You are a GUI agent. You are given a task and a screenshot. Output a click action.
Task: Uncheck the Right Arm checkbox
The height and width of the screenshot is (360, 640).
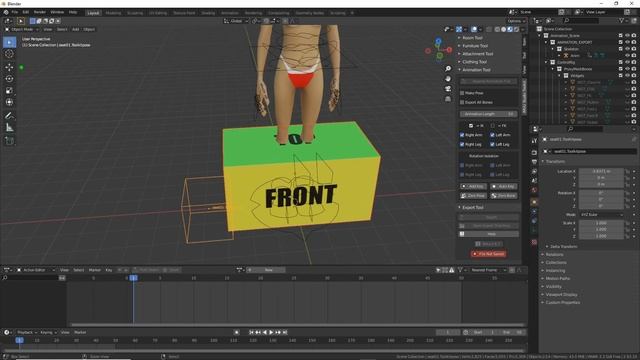462,135
